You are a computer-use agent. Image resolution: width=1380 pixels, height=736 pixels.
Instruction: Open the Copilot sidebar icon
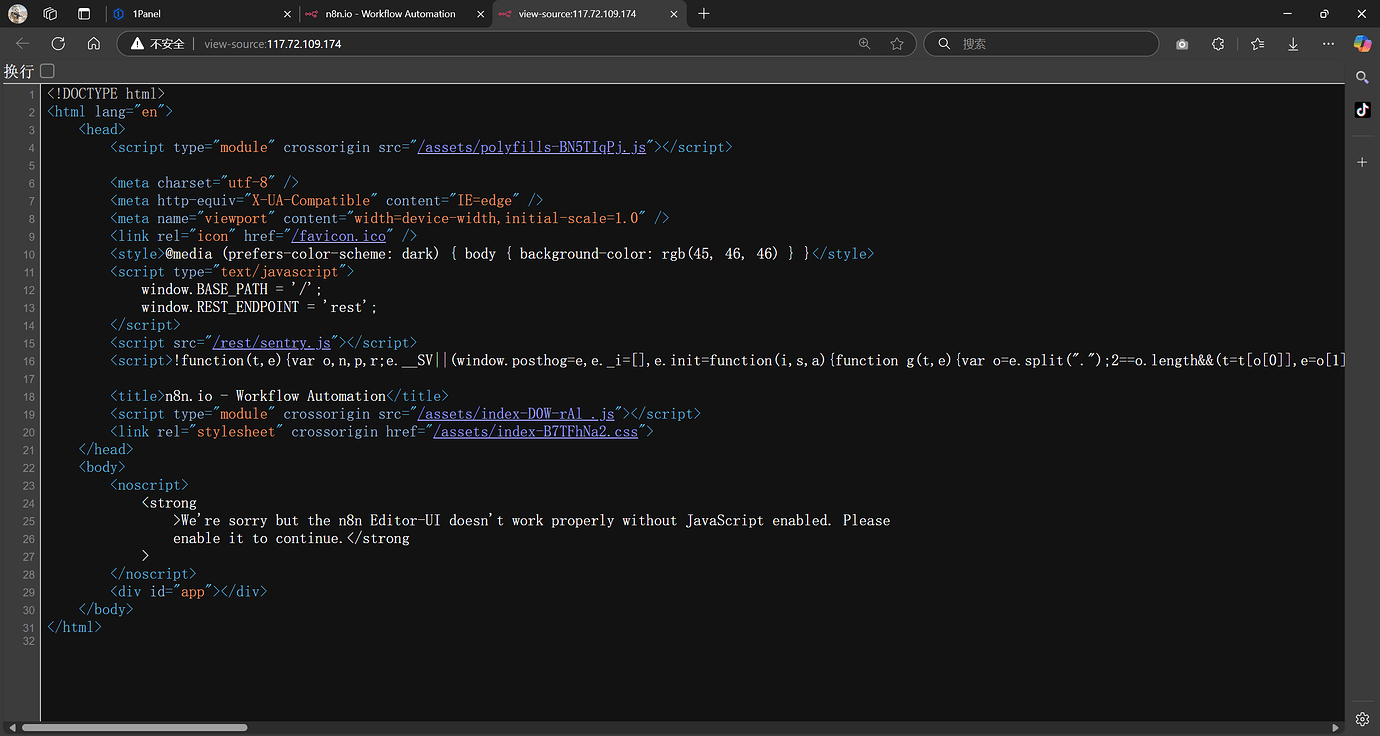tap(1362, 43)
